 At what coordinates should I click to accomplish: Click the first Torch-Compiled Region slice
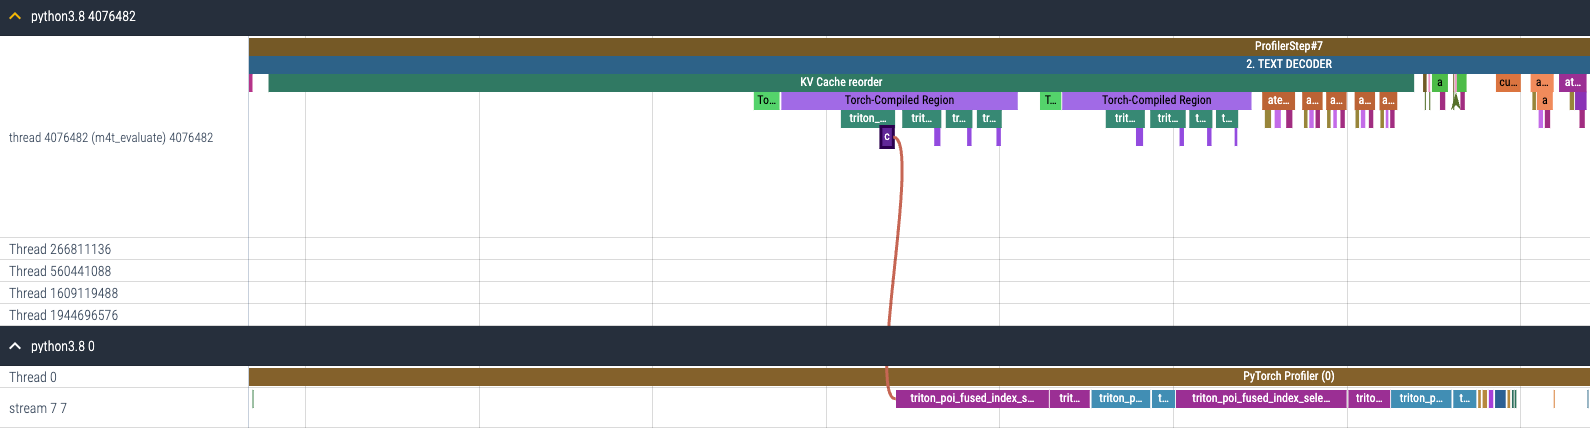[898, 100]
